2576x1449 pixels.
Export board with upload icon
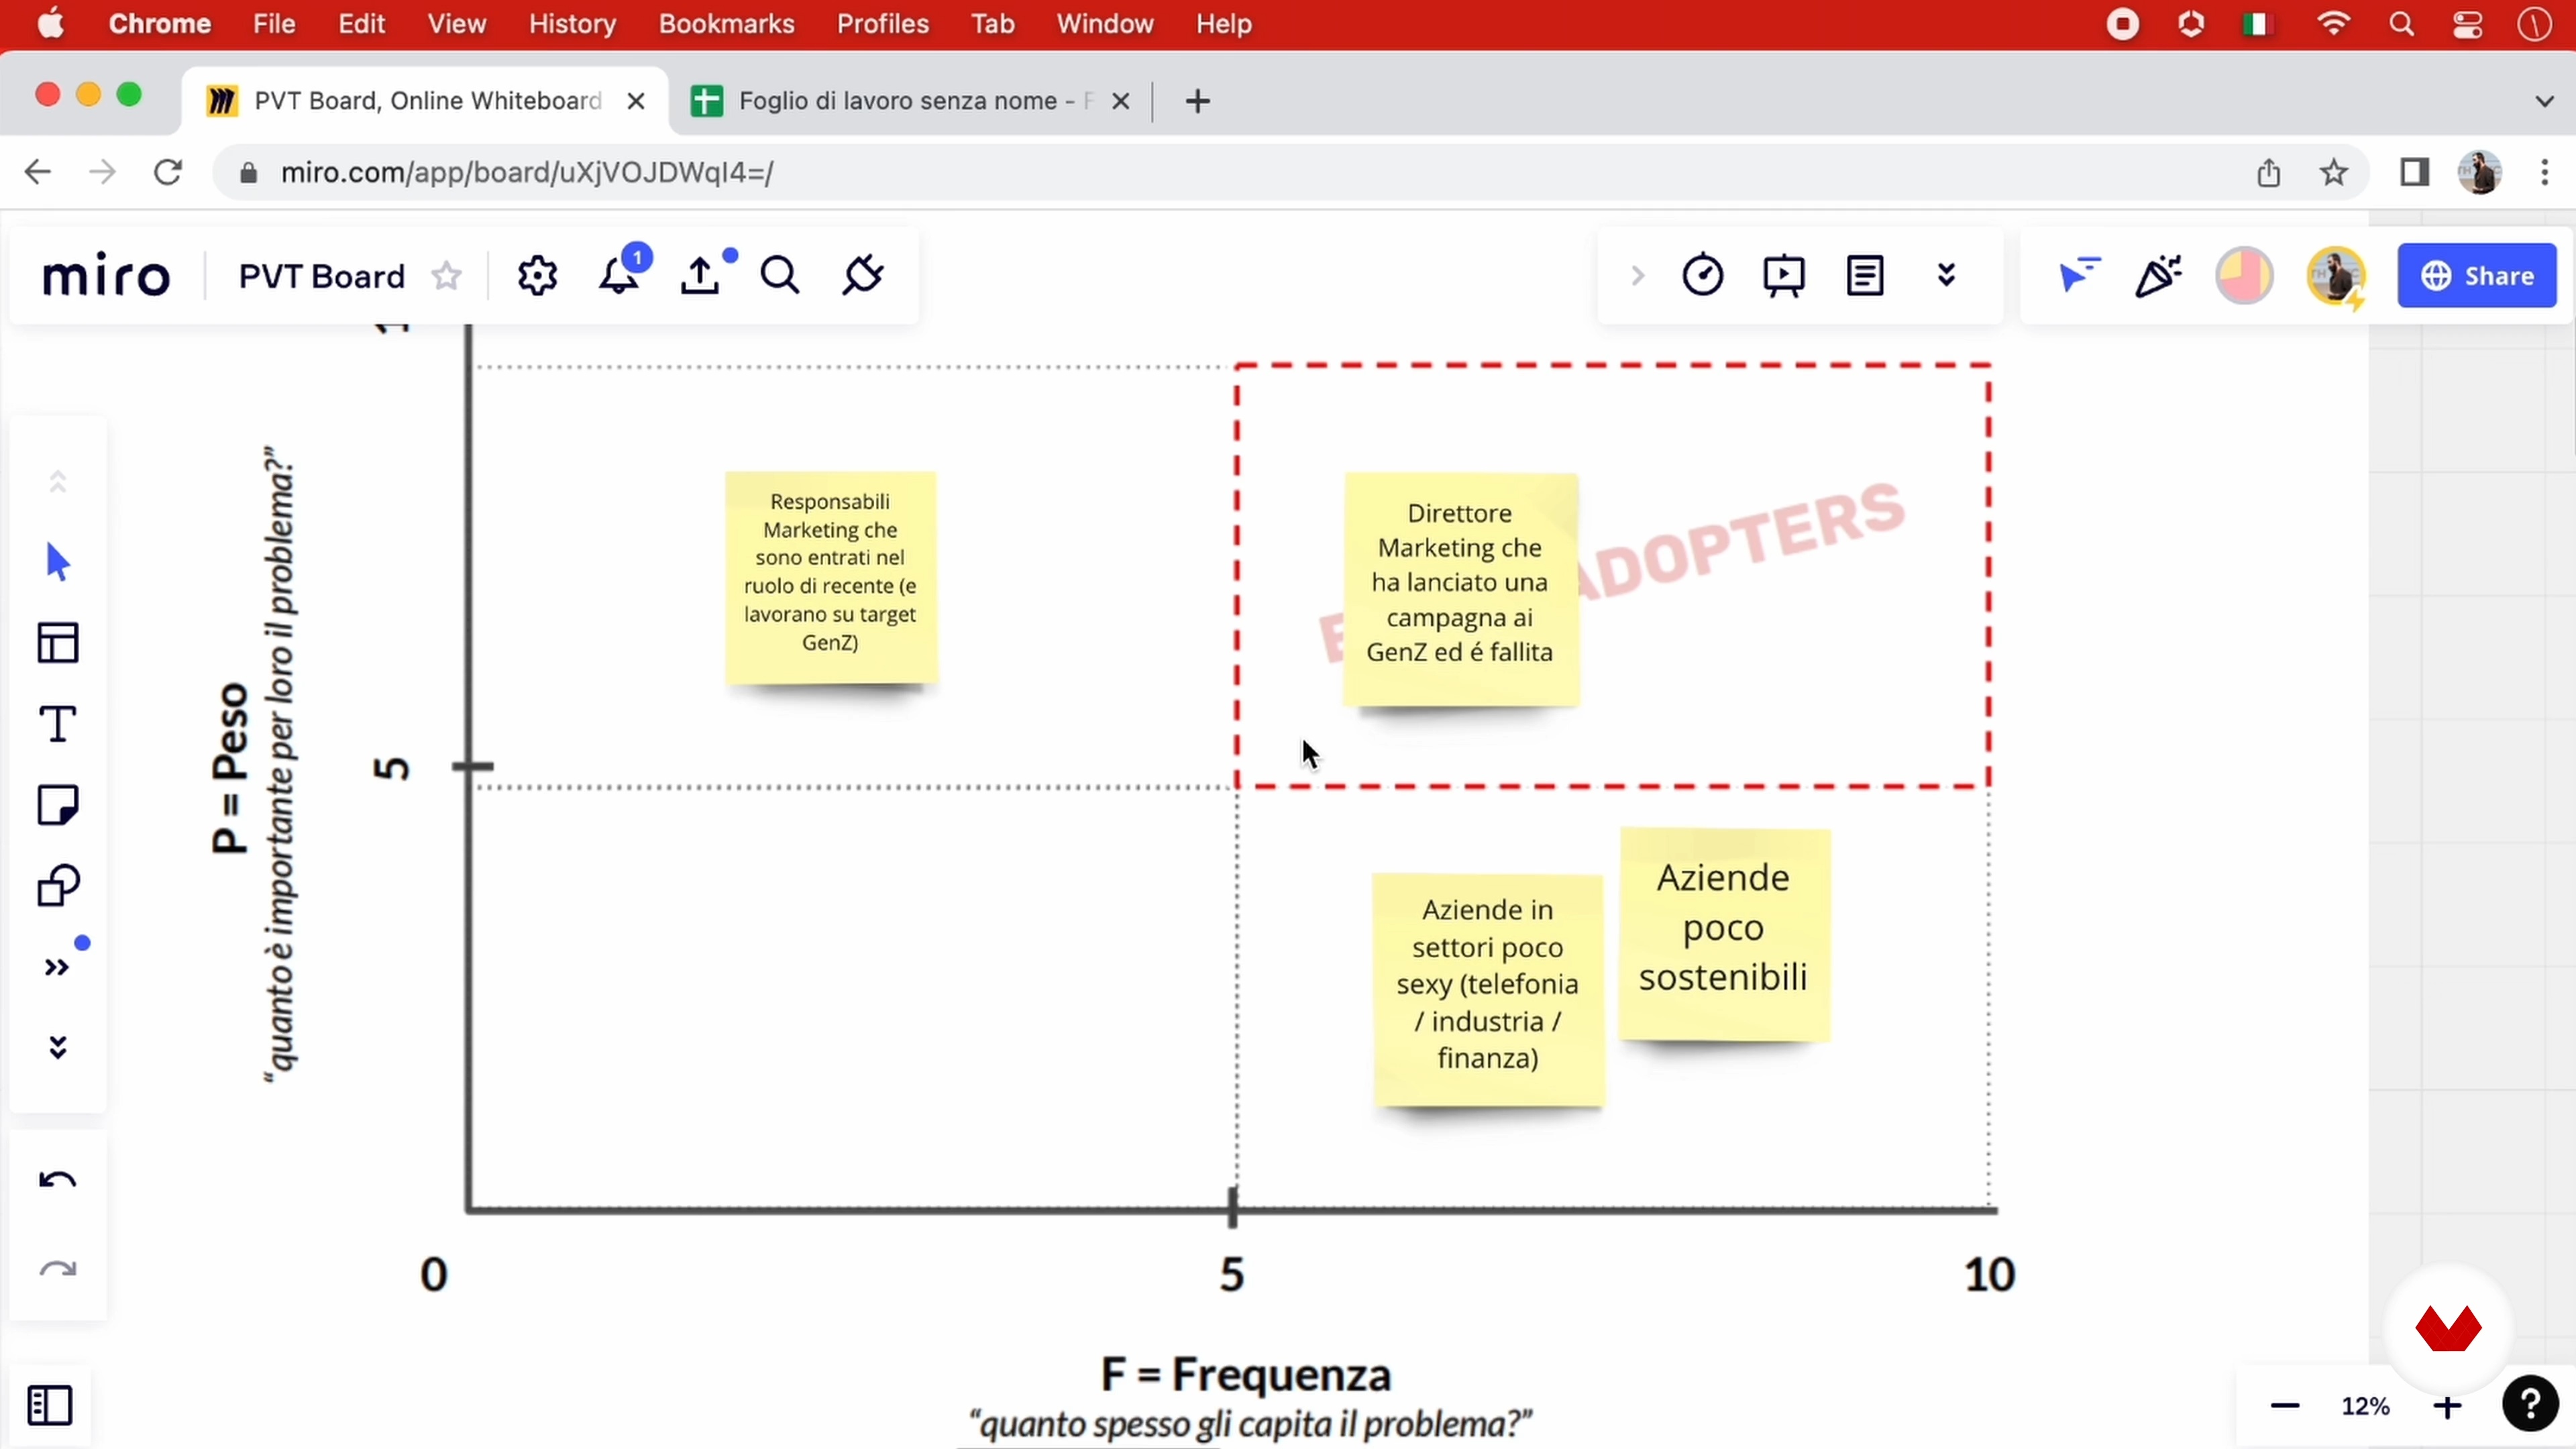[701, 275]
